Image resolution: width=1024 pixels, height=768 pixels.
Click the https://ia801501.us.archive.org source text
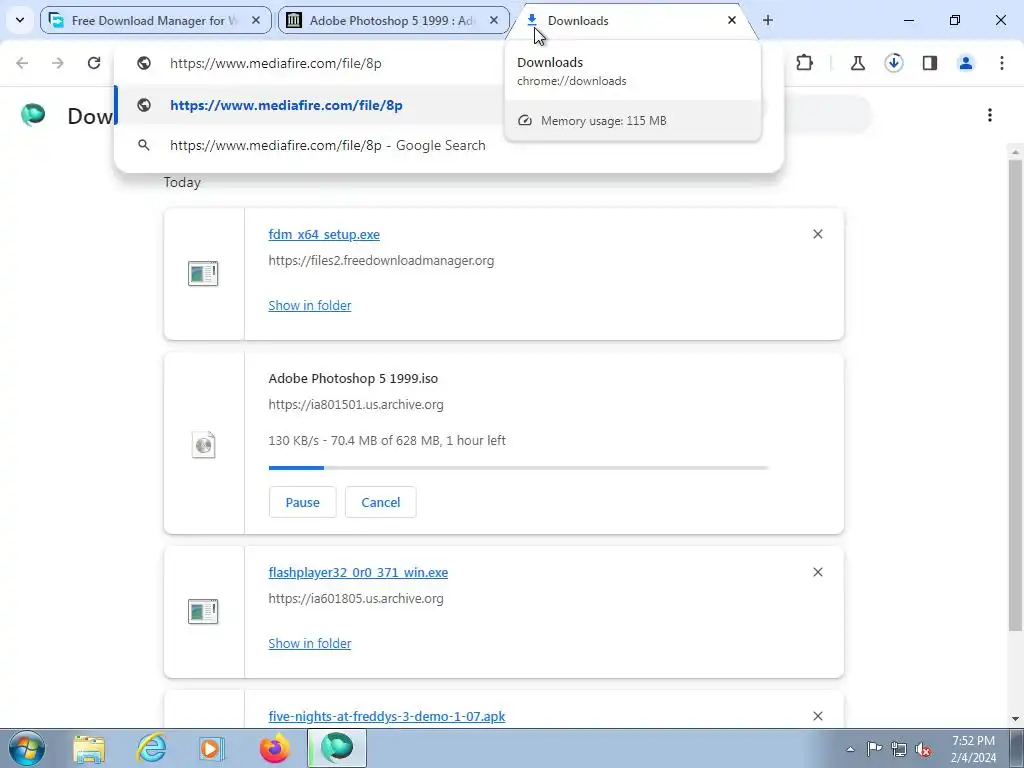coord(356,404)
